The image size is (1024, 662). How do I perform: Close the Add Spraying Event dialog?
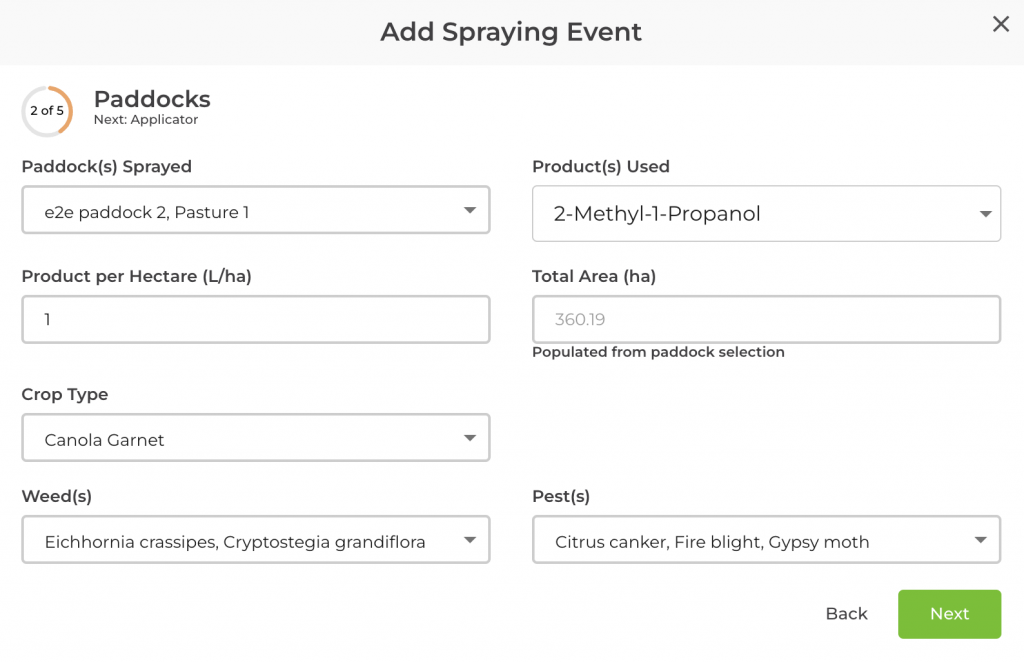tap(1000, 25)
